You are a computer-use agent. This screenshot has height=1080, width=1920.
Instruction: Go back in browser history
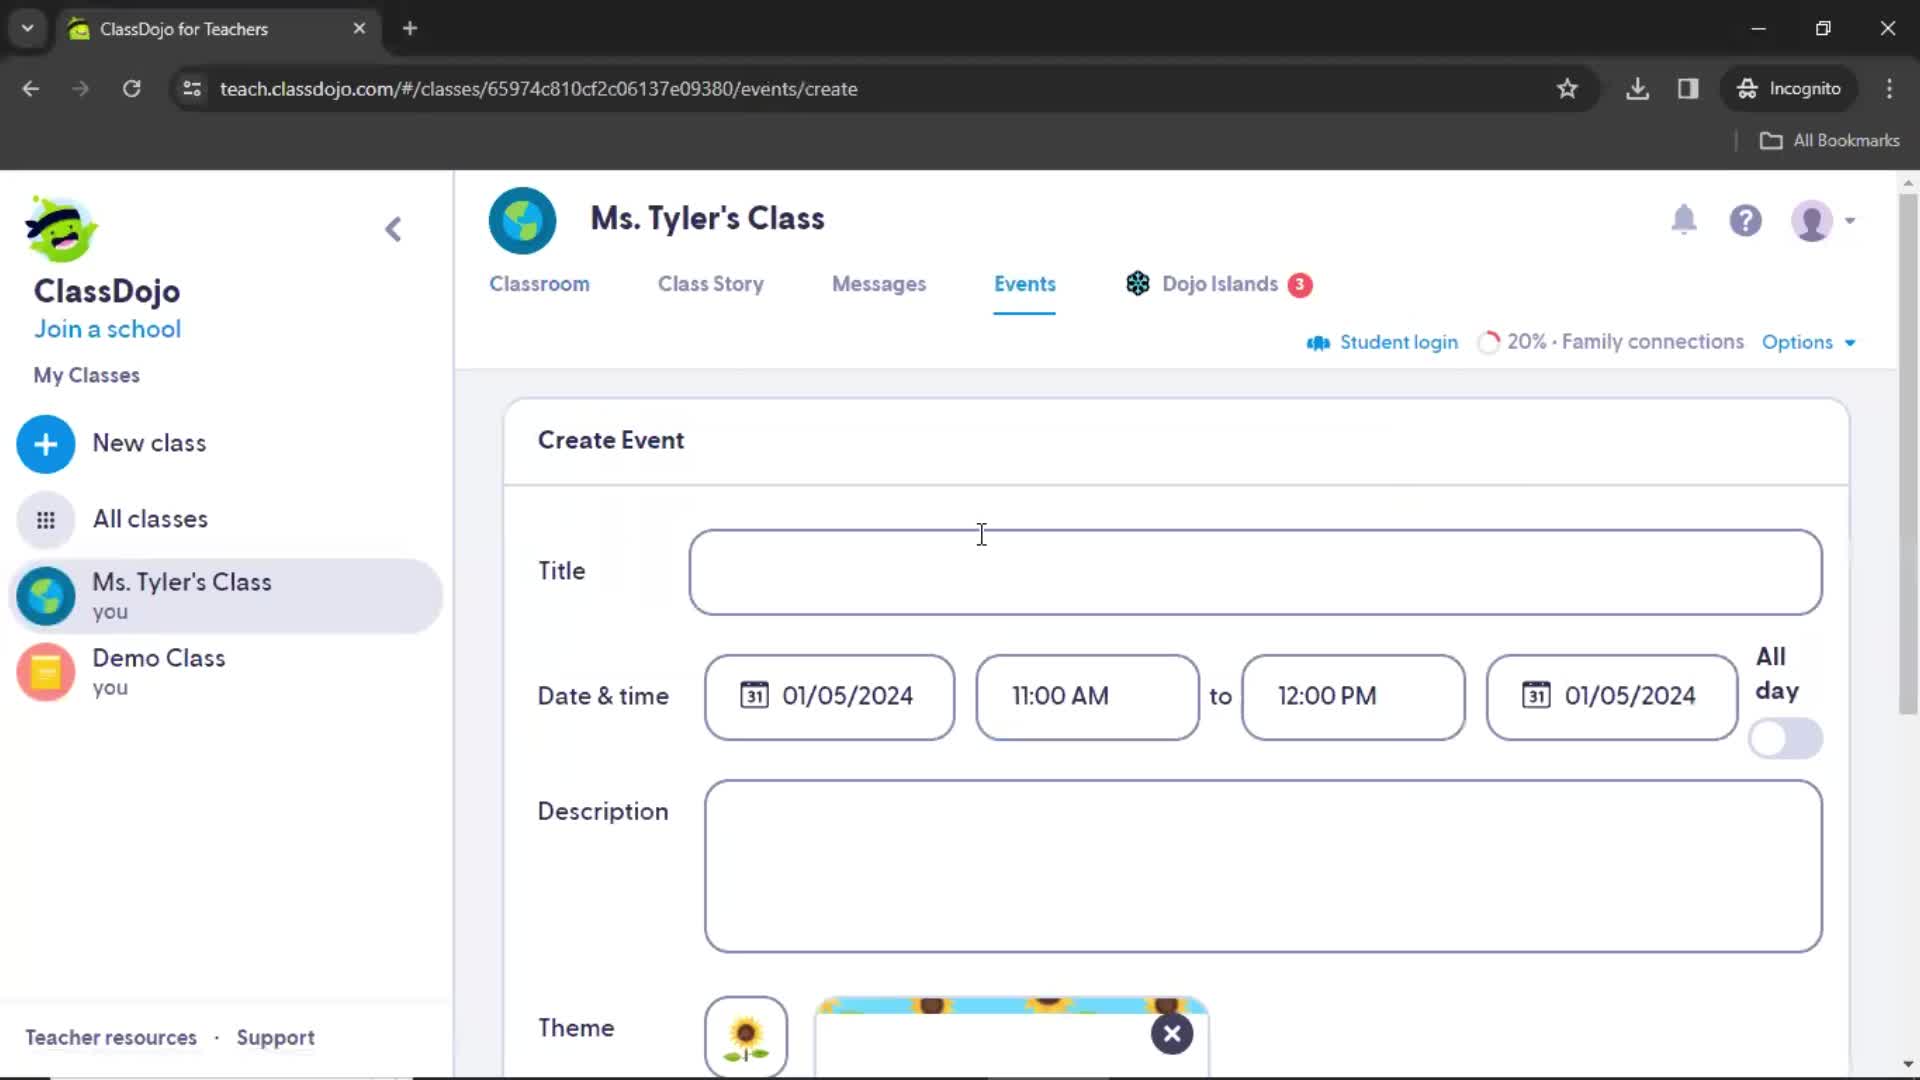click(x=31, y=89)
